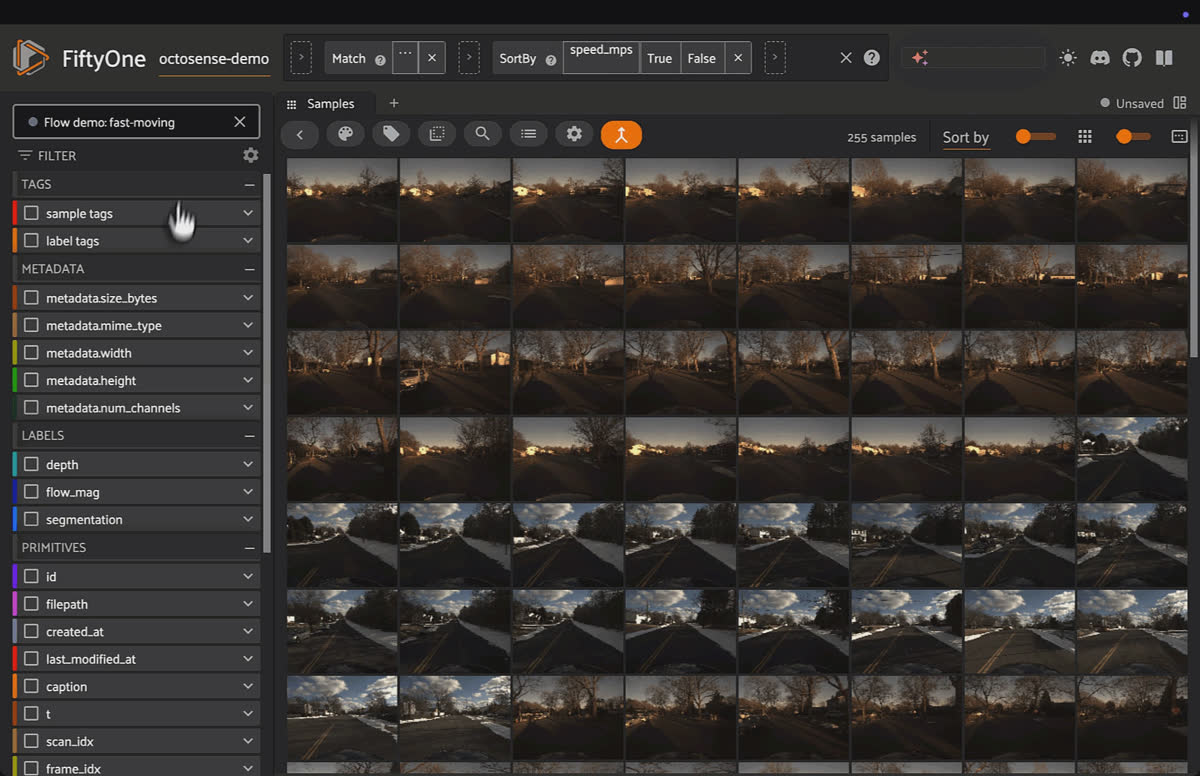Image resolution: width=1200 pixels, height=776 pixels.
Task: Check the caption field checkbox
Action: click(x=32, y=686)
